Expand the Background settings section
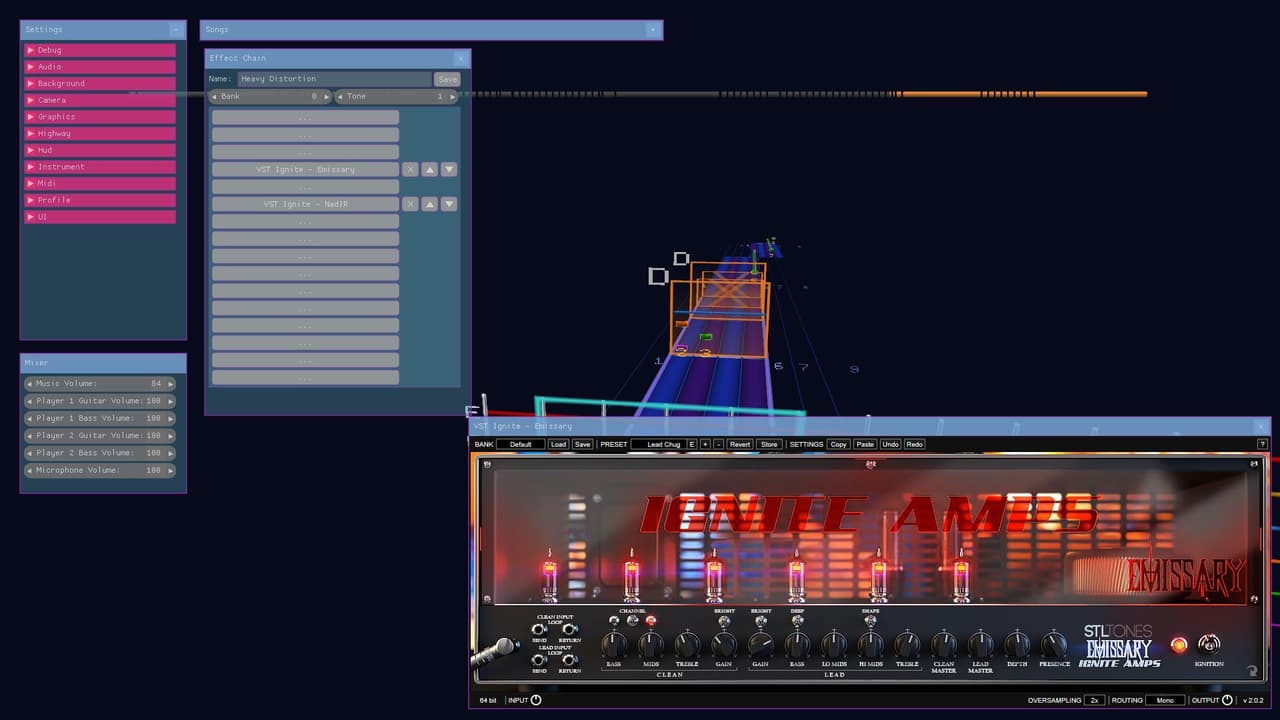This screenshot has width=1280, height=720. (x=100, y=84)
